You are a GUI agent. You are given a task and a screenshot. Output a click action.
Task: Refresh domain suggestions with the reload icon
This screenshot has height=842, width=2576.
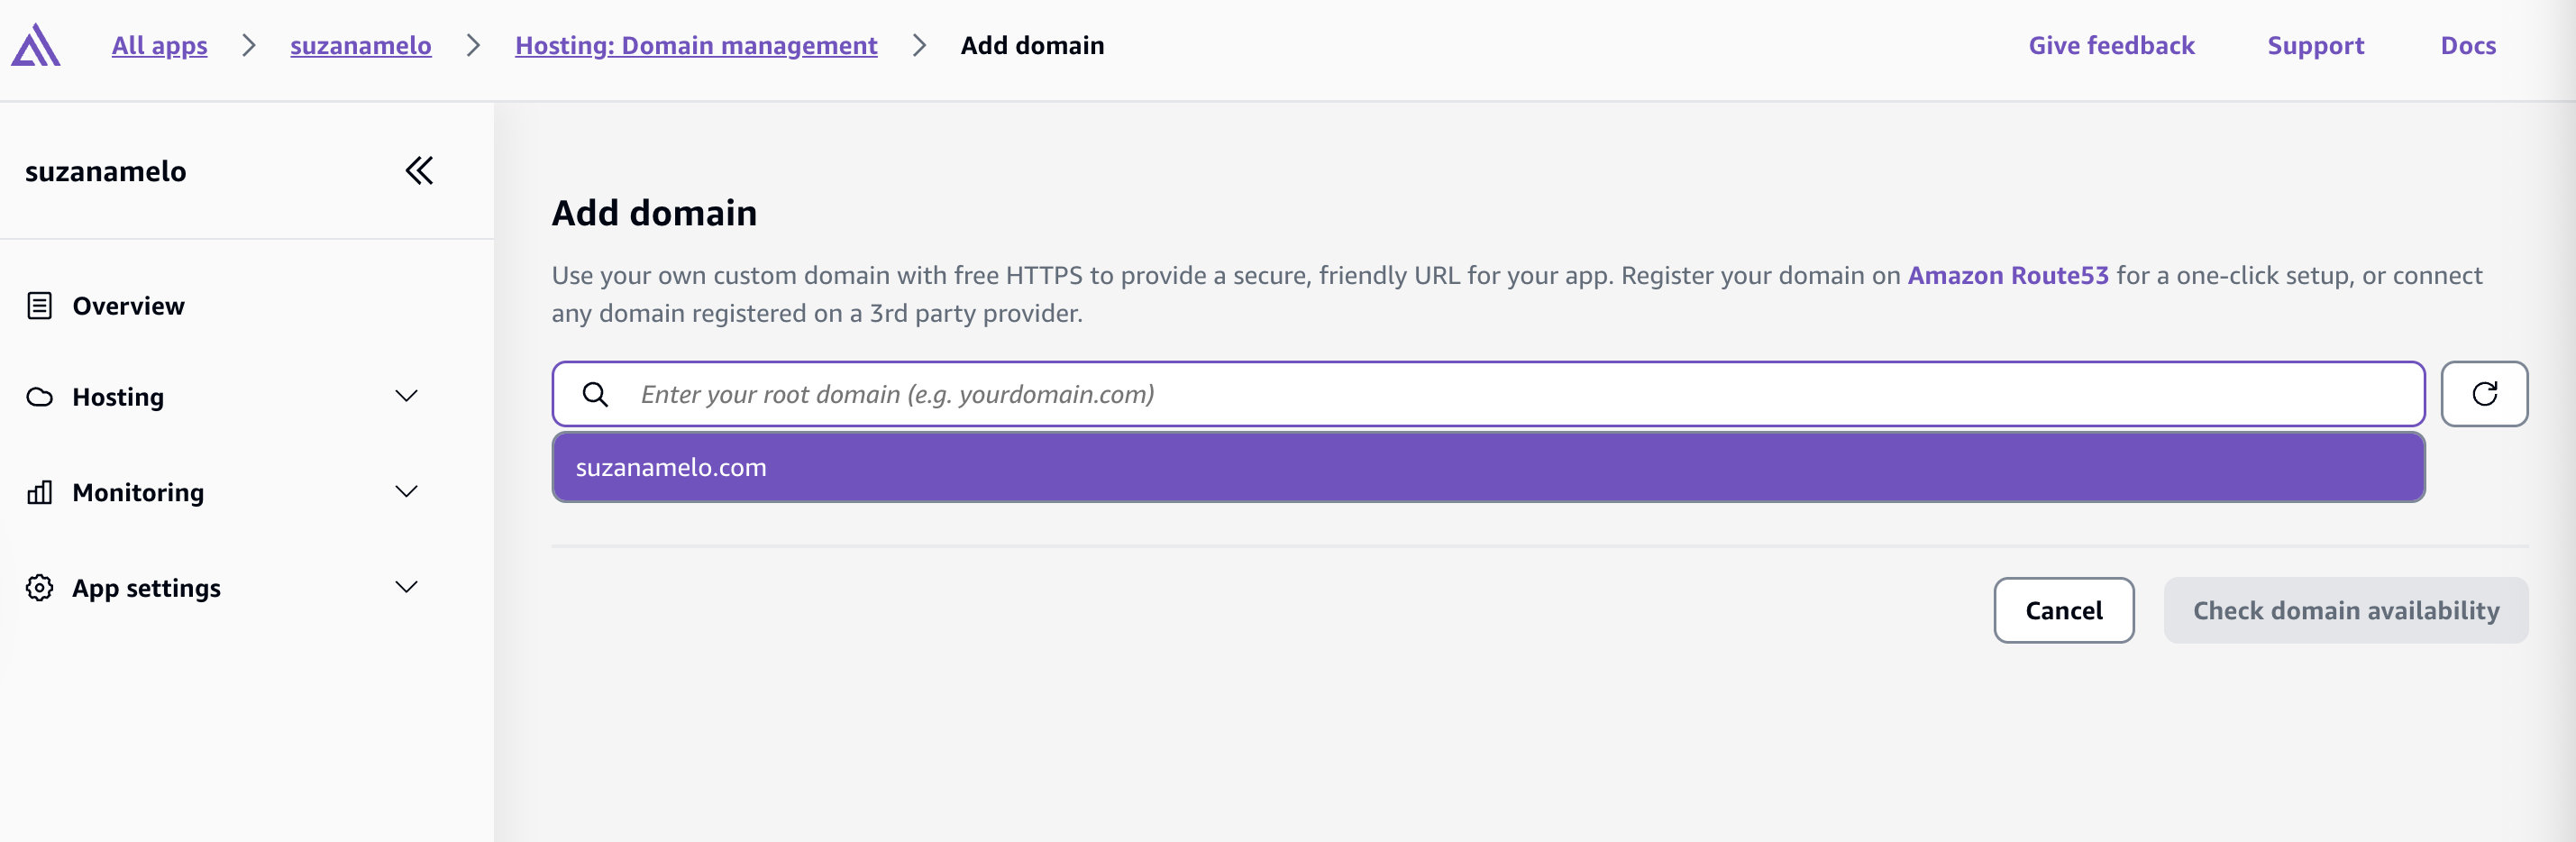tap(2485, 394)
